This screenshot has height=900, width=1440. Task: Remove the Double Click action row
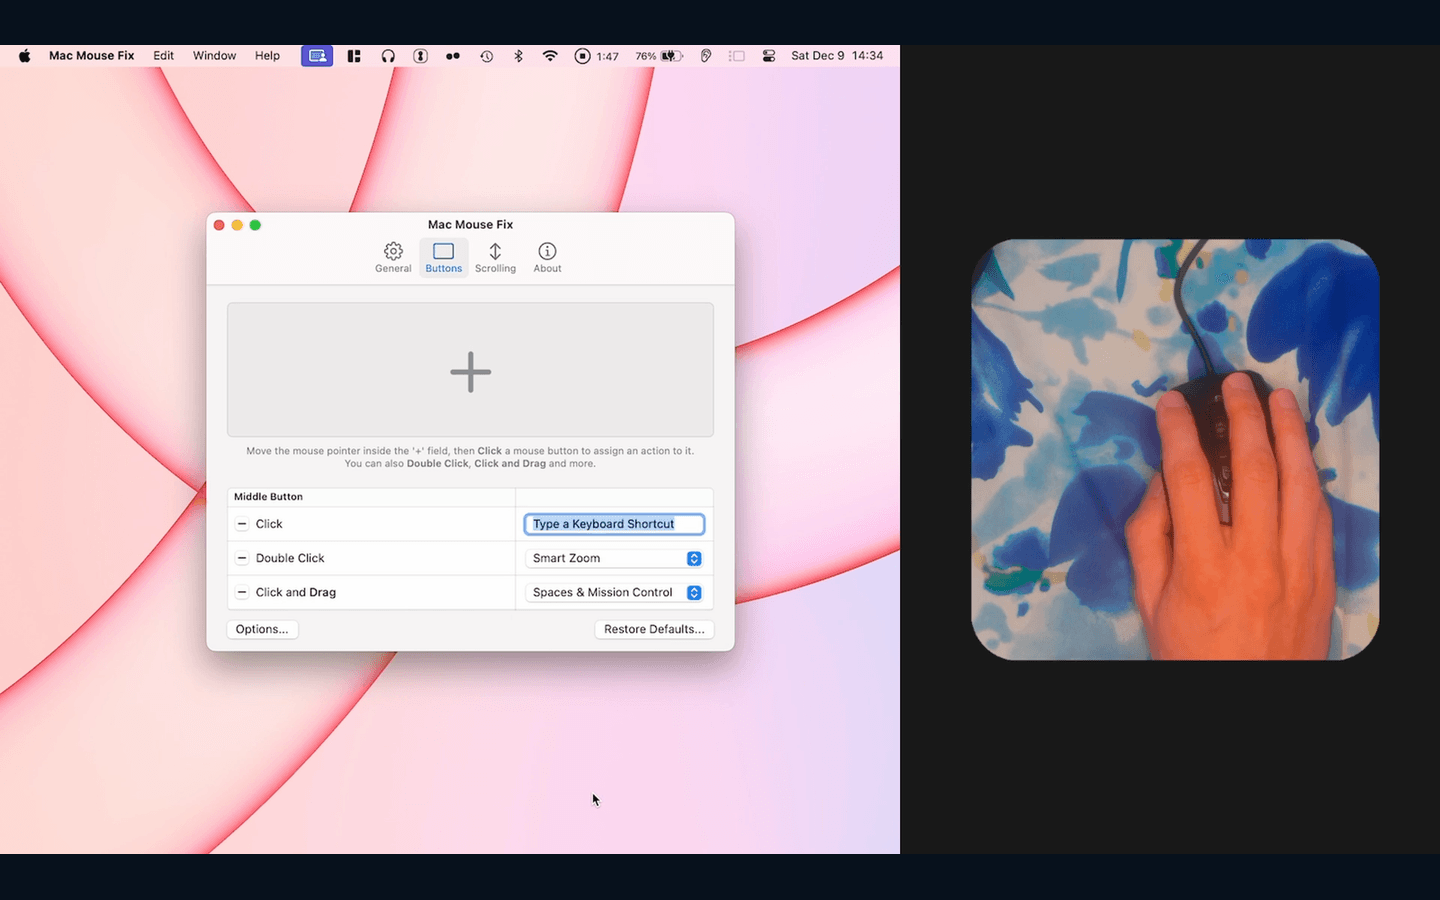(x=242, y=558)
